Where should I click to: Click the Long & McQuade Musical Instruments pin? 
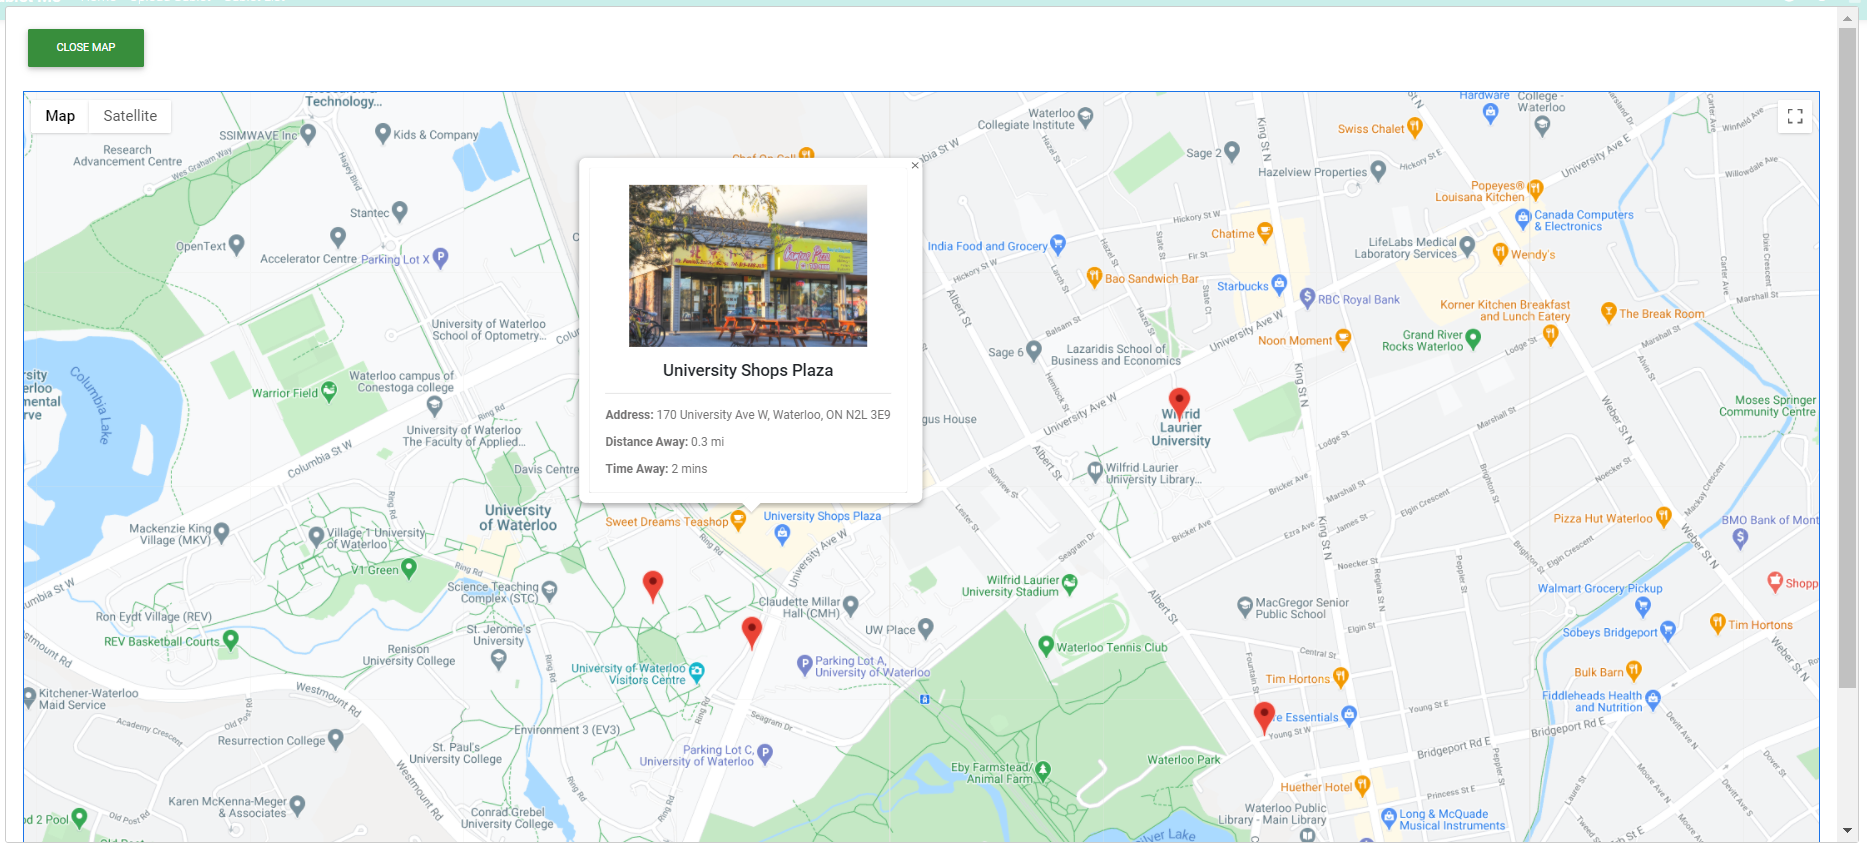[1389, 818]
